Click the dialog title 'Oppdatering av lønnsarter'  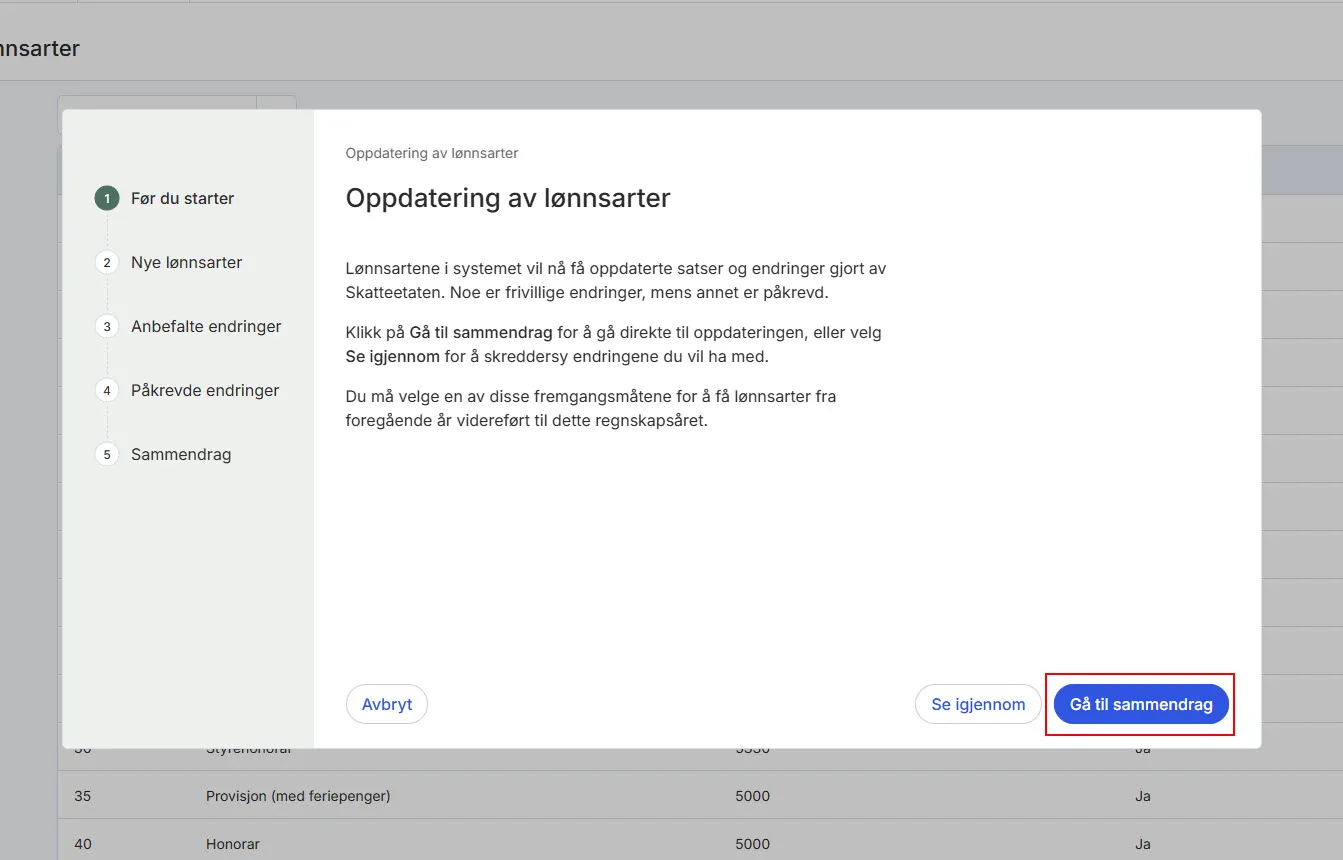(507, 198)
